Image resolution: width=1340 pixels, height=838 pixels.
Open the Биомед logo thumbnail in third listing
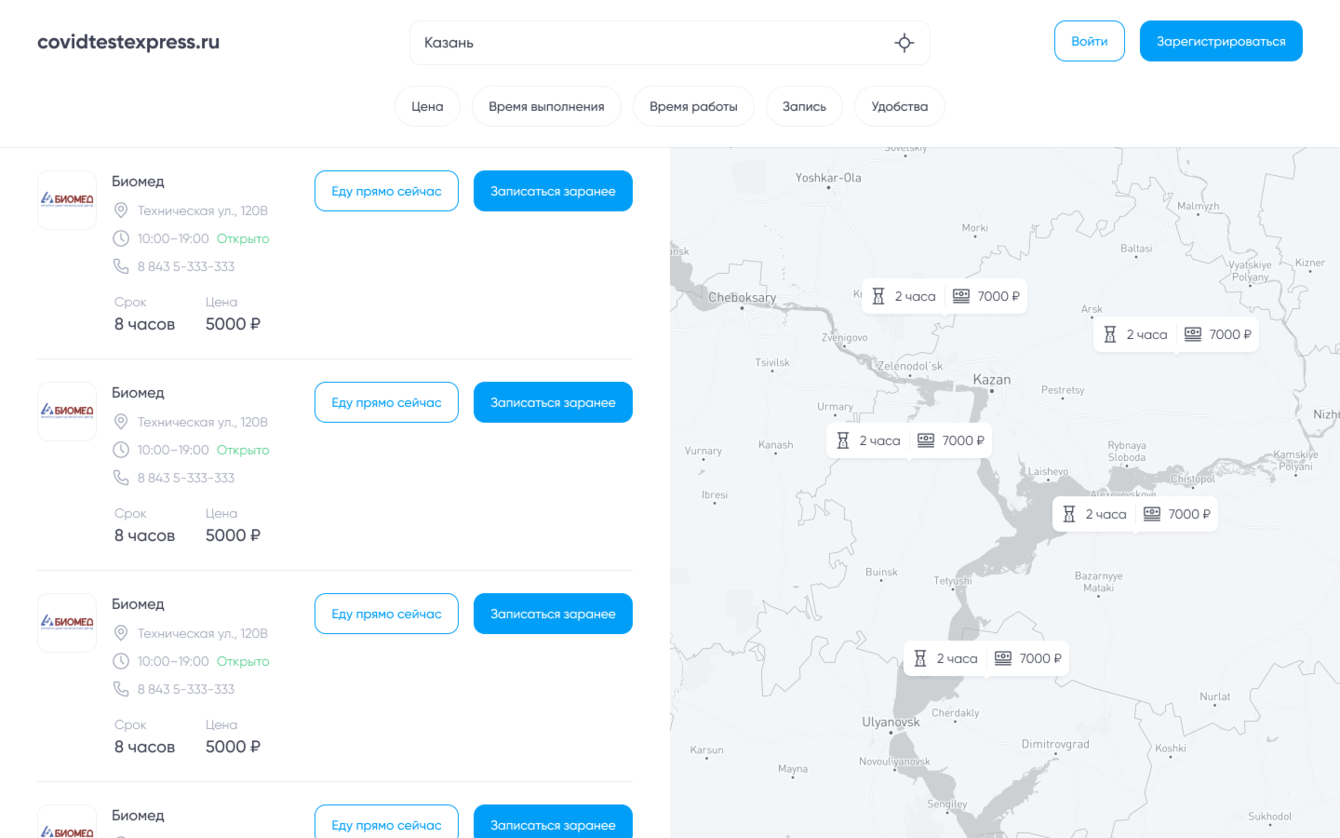(x=67, y=622)
